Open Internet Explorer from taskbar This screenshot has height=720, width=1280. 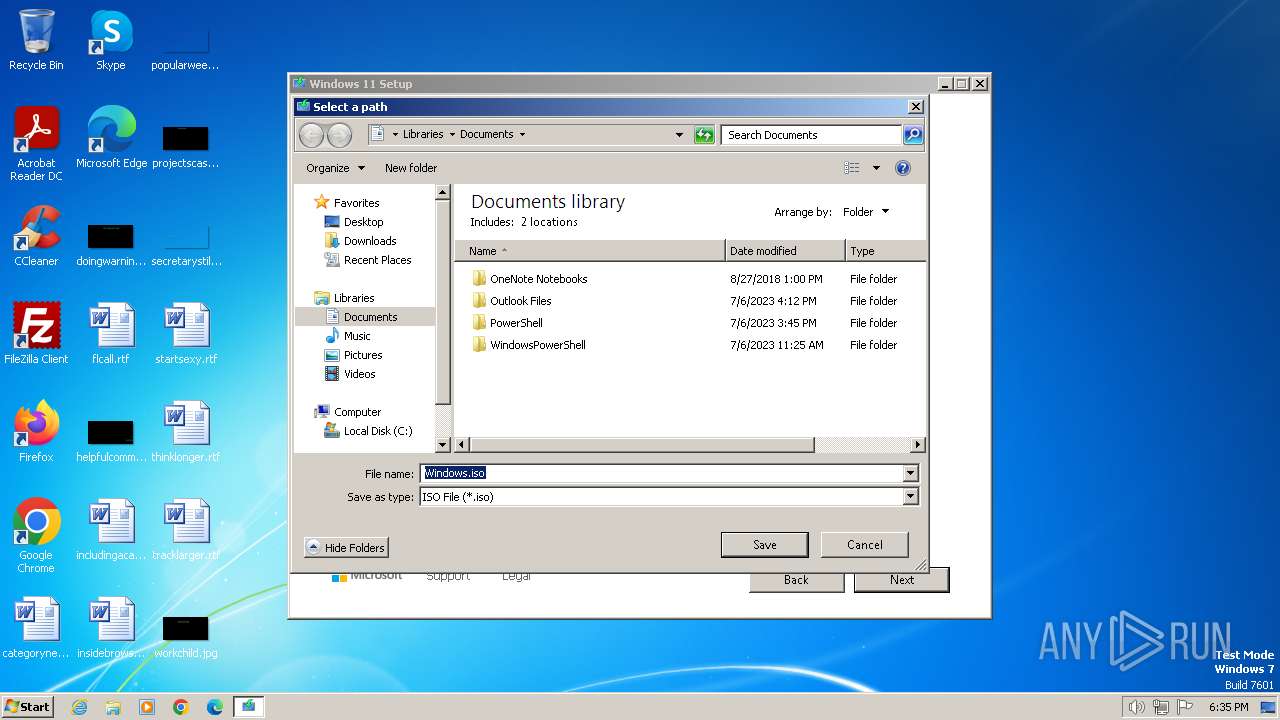tap(79, 707)
